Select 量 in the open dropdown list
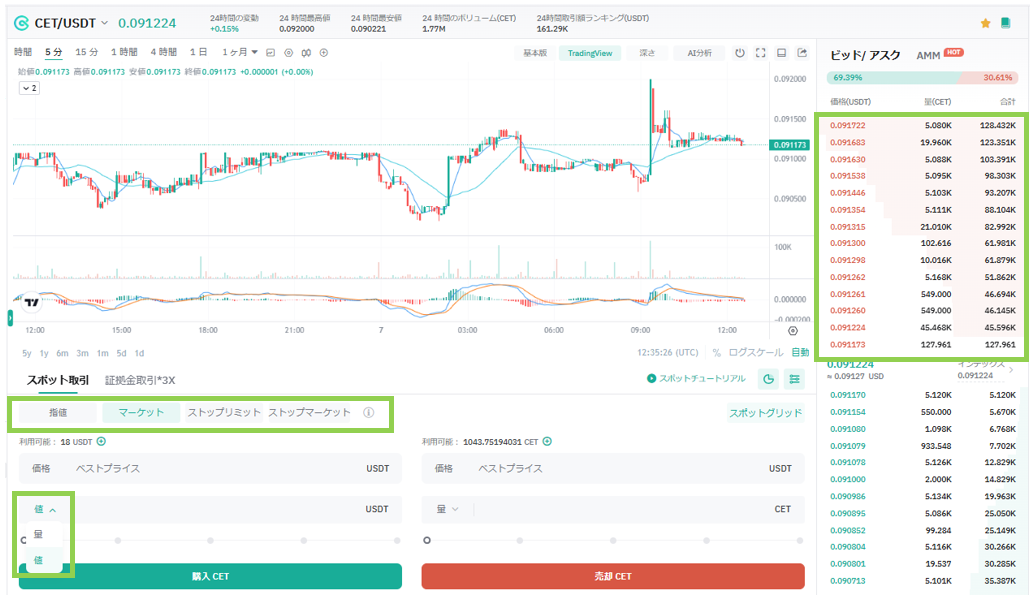 (x=43, y=534)
